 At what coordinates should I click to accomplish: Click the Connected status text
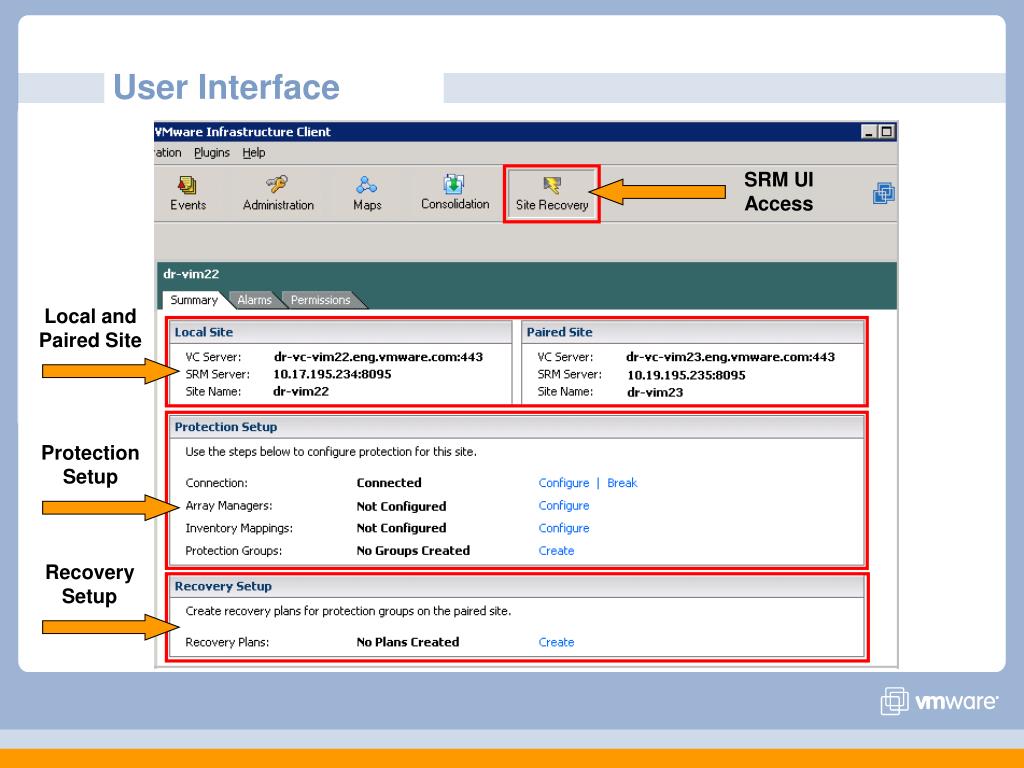click(389, 483)
